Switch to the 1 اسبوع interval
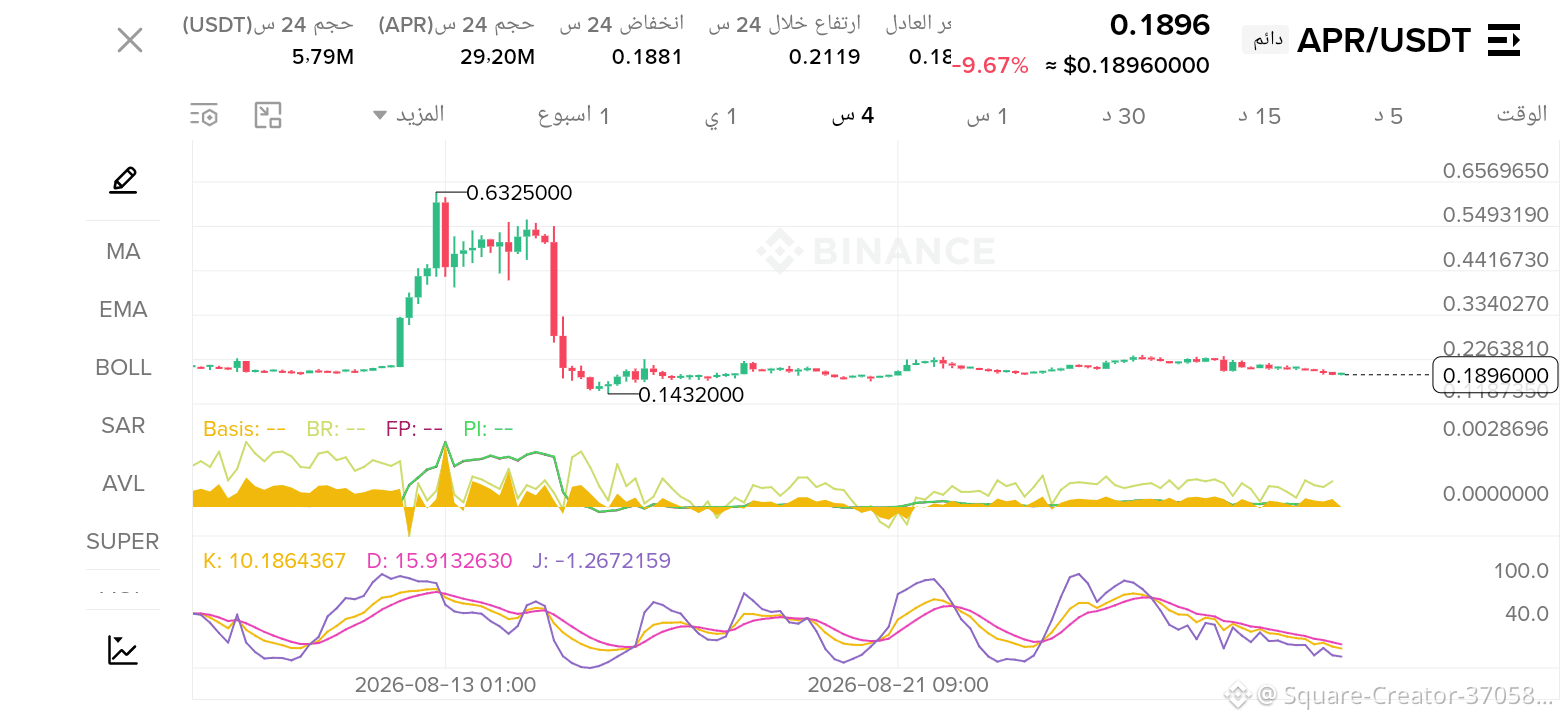This screenshot has height=720, width=1560. point(574,116)
